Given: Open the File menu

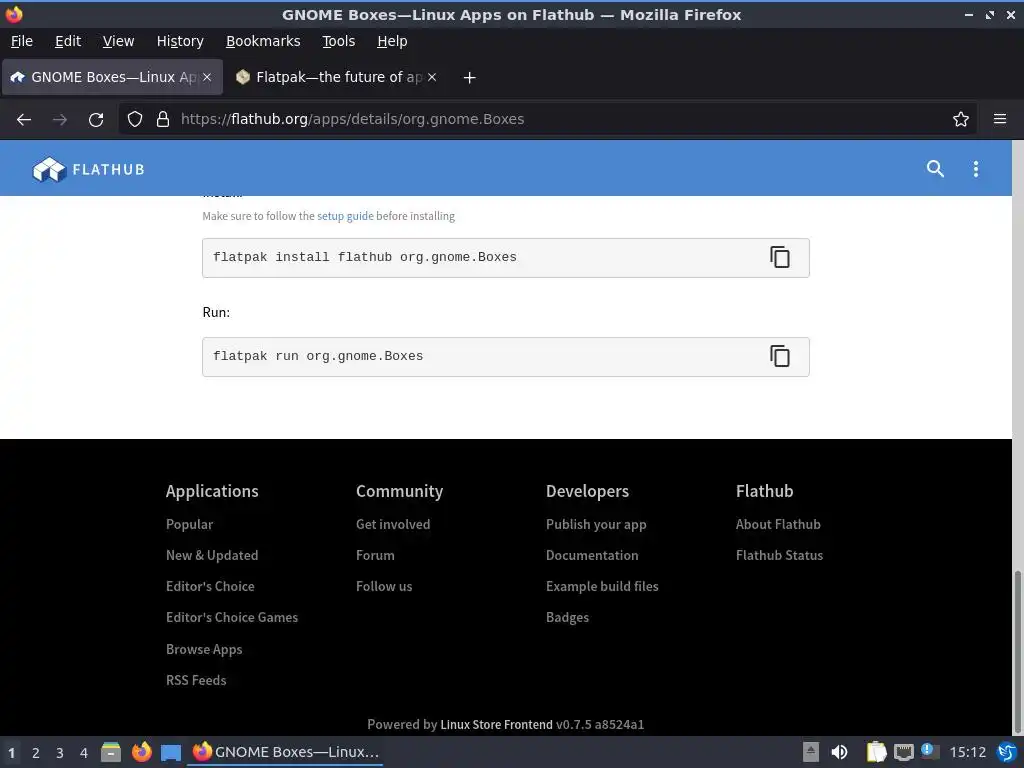Looking at the screenshot, I should 22,41.
